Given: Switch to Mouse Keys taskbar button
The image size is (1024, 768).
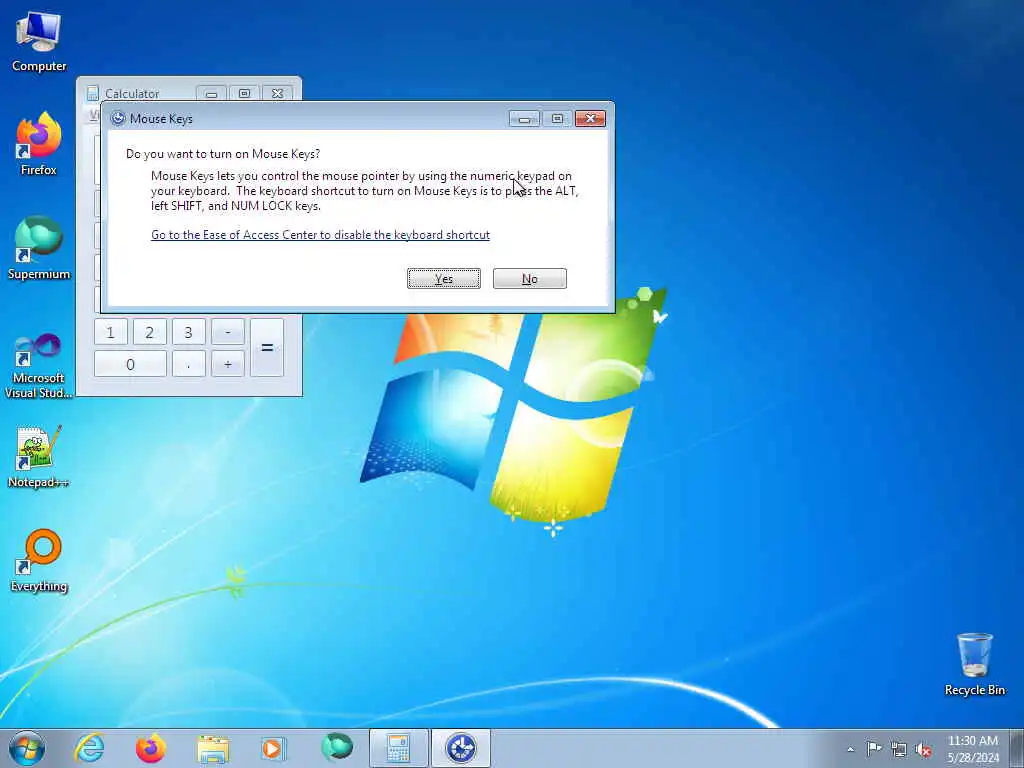Looking at the screenshot, I should click(x=460, y=748).
